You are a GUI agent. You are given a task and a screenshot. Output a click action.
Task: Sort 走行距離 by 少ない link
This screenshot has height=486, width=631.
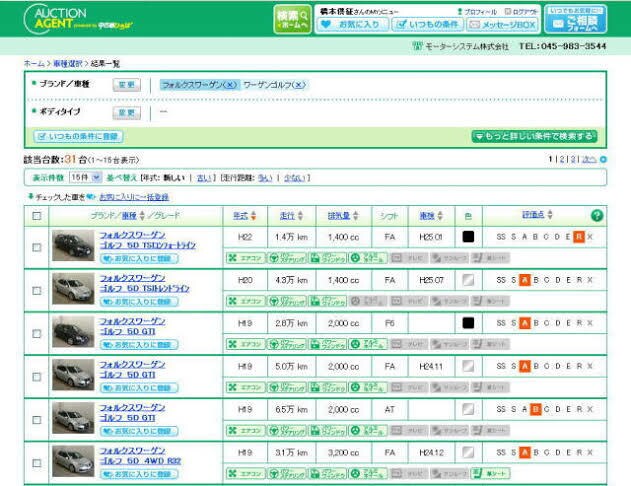coord(294,178)
